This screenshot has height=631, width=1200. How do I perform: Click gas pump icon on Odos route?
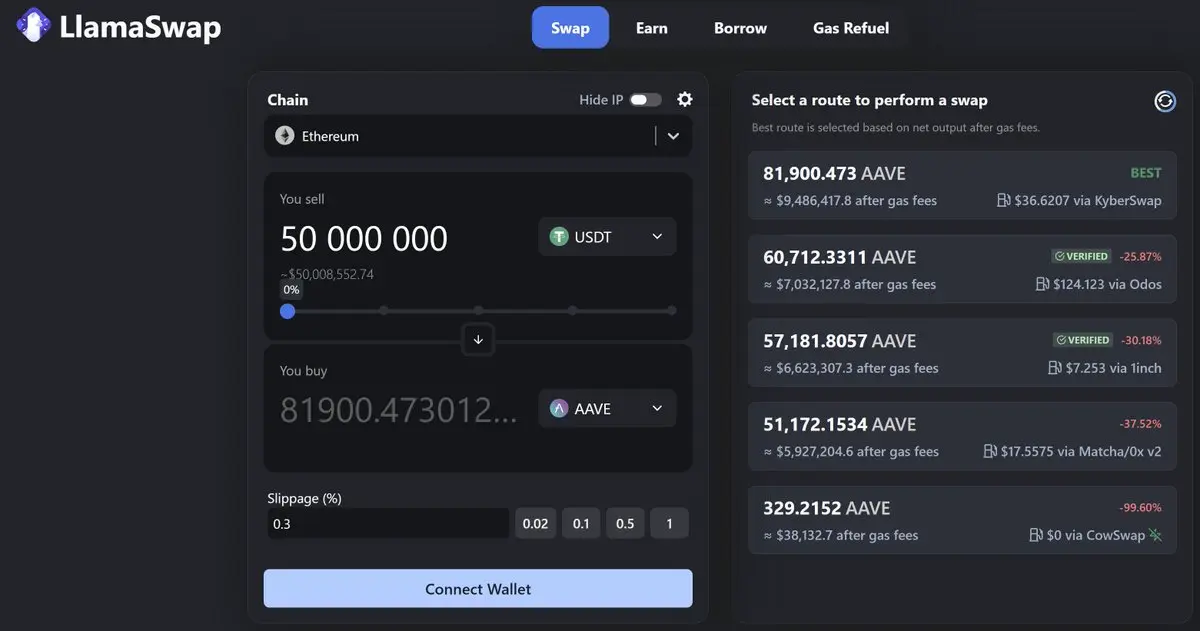click(1043, 284)
